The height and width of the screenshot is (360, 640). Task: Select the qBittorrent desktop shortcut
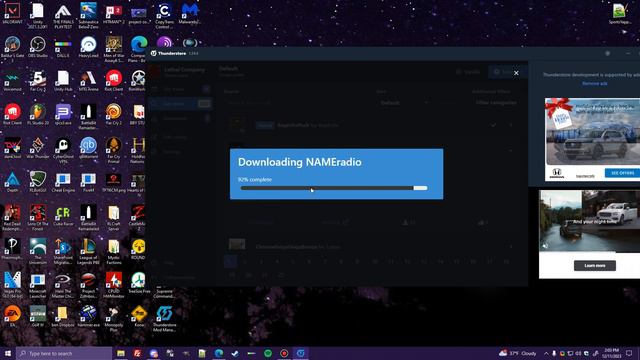point(88,148)
